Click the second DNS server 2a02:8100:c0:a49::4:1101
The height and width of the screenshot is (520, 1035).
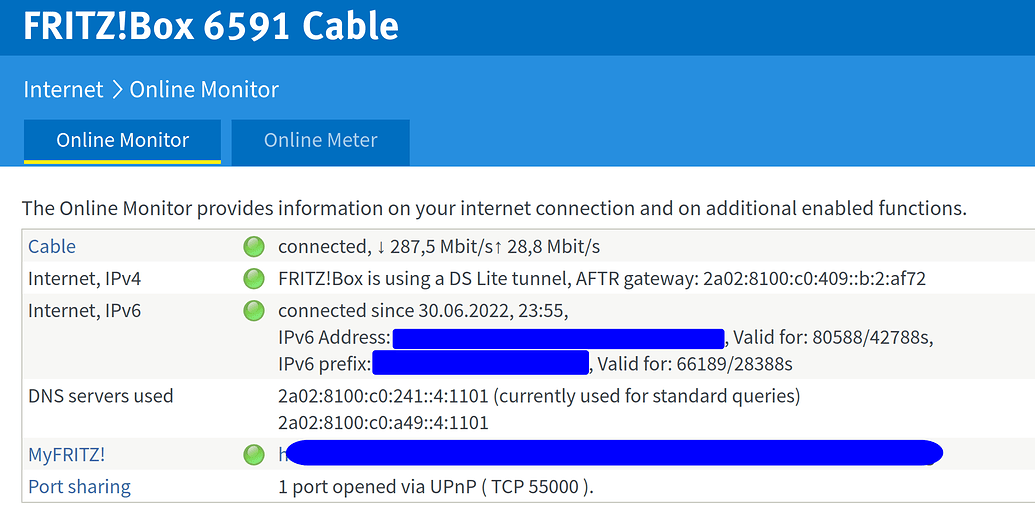click(x=383, y=423)
